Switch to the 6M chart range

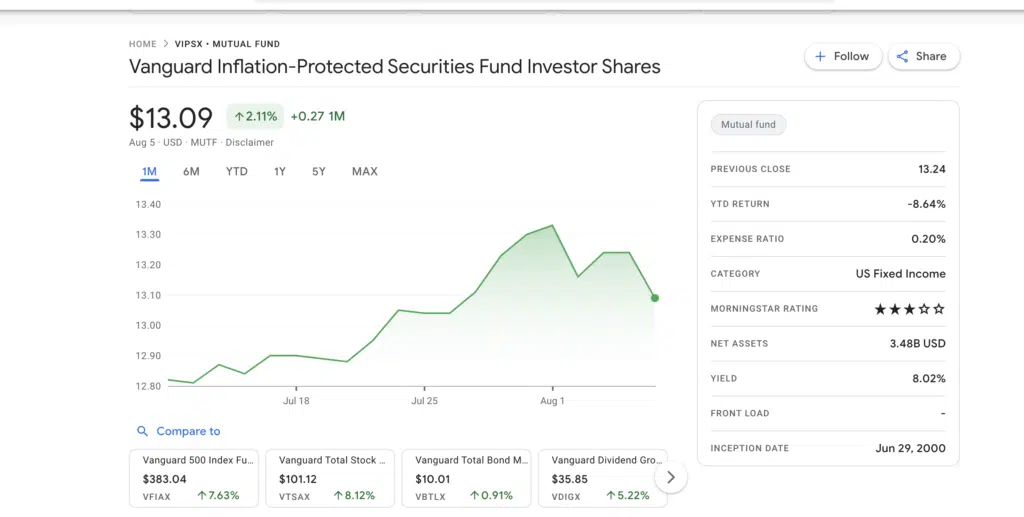click(x=191, y=172)
